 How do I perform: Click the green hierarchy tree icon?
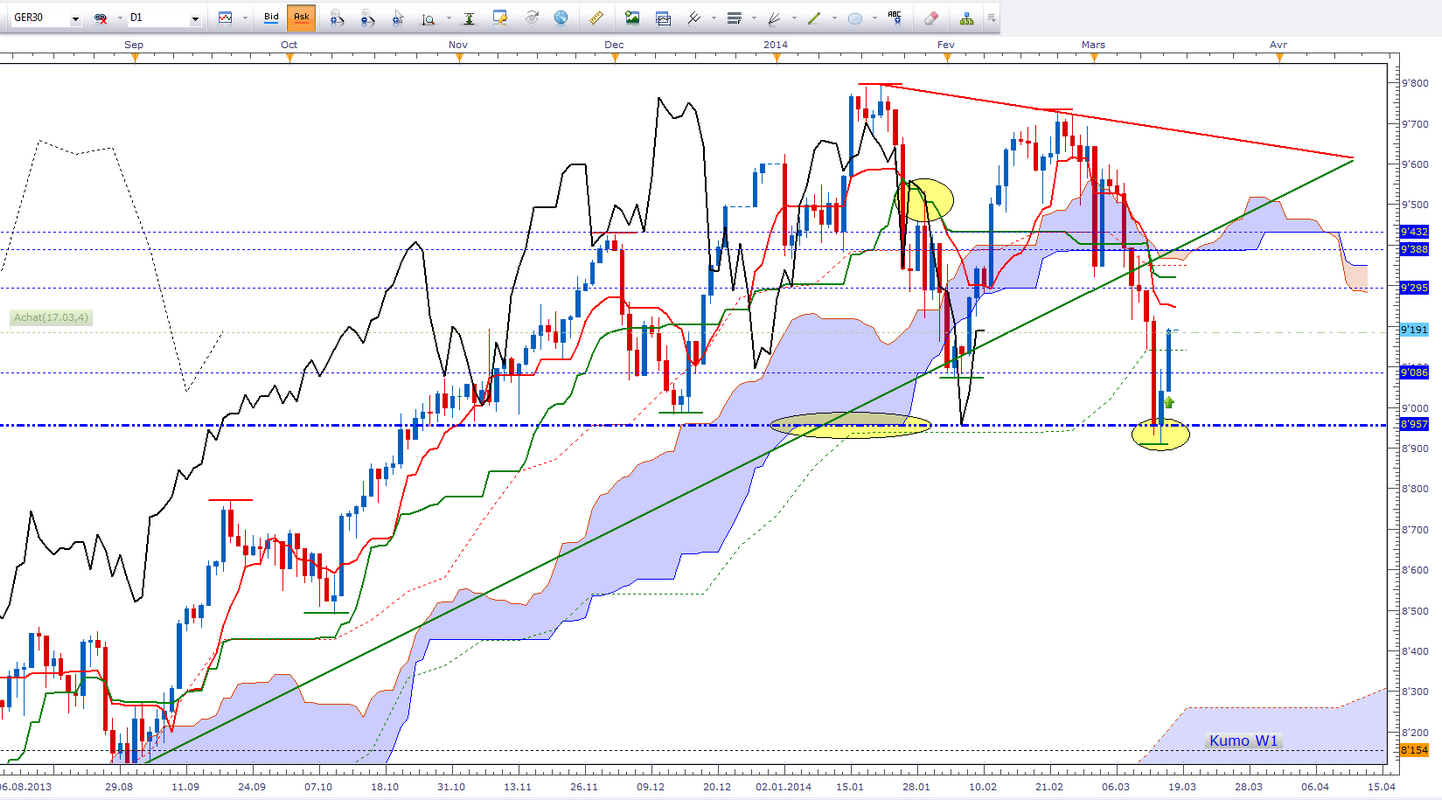967,18
